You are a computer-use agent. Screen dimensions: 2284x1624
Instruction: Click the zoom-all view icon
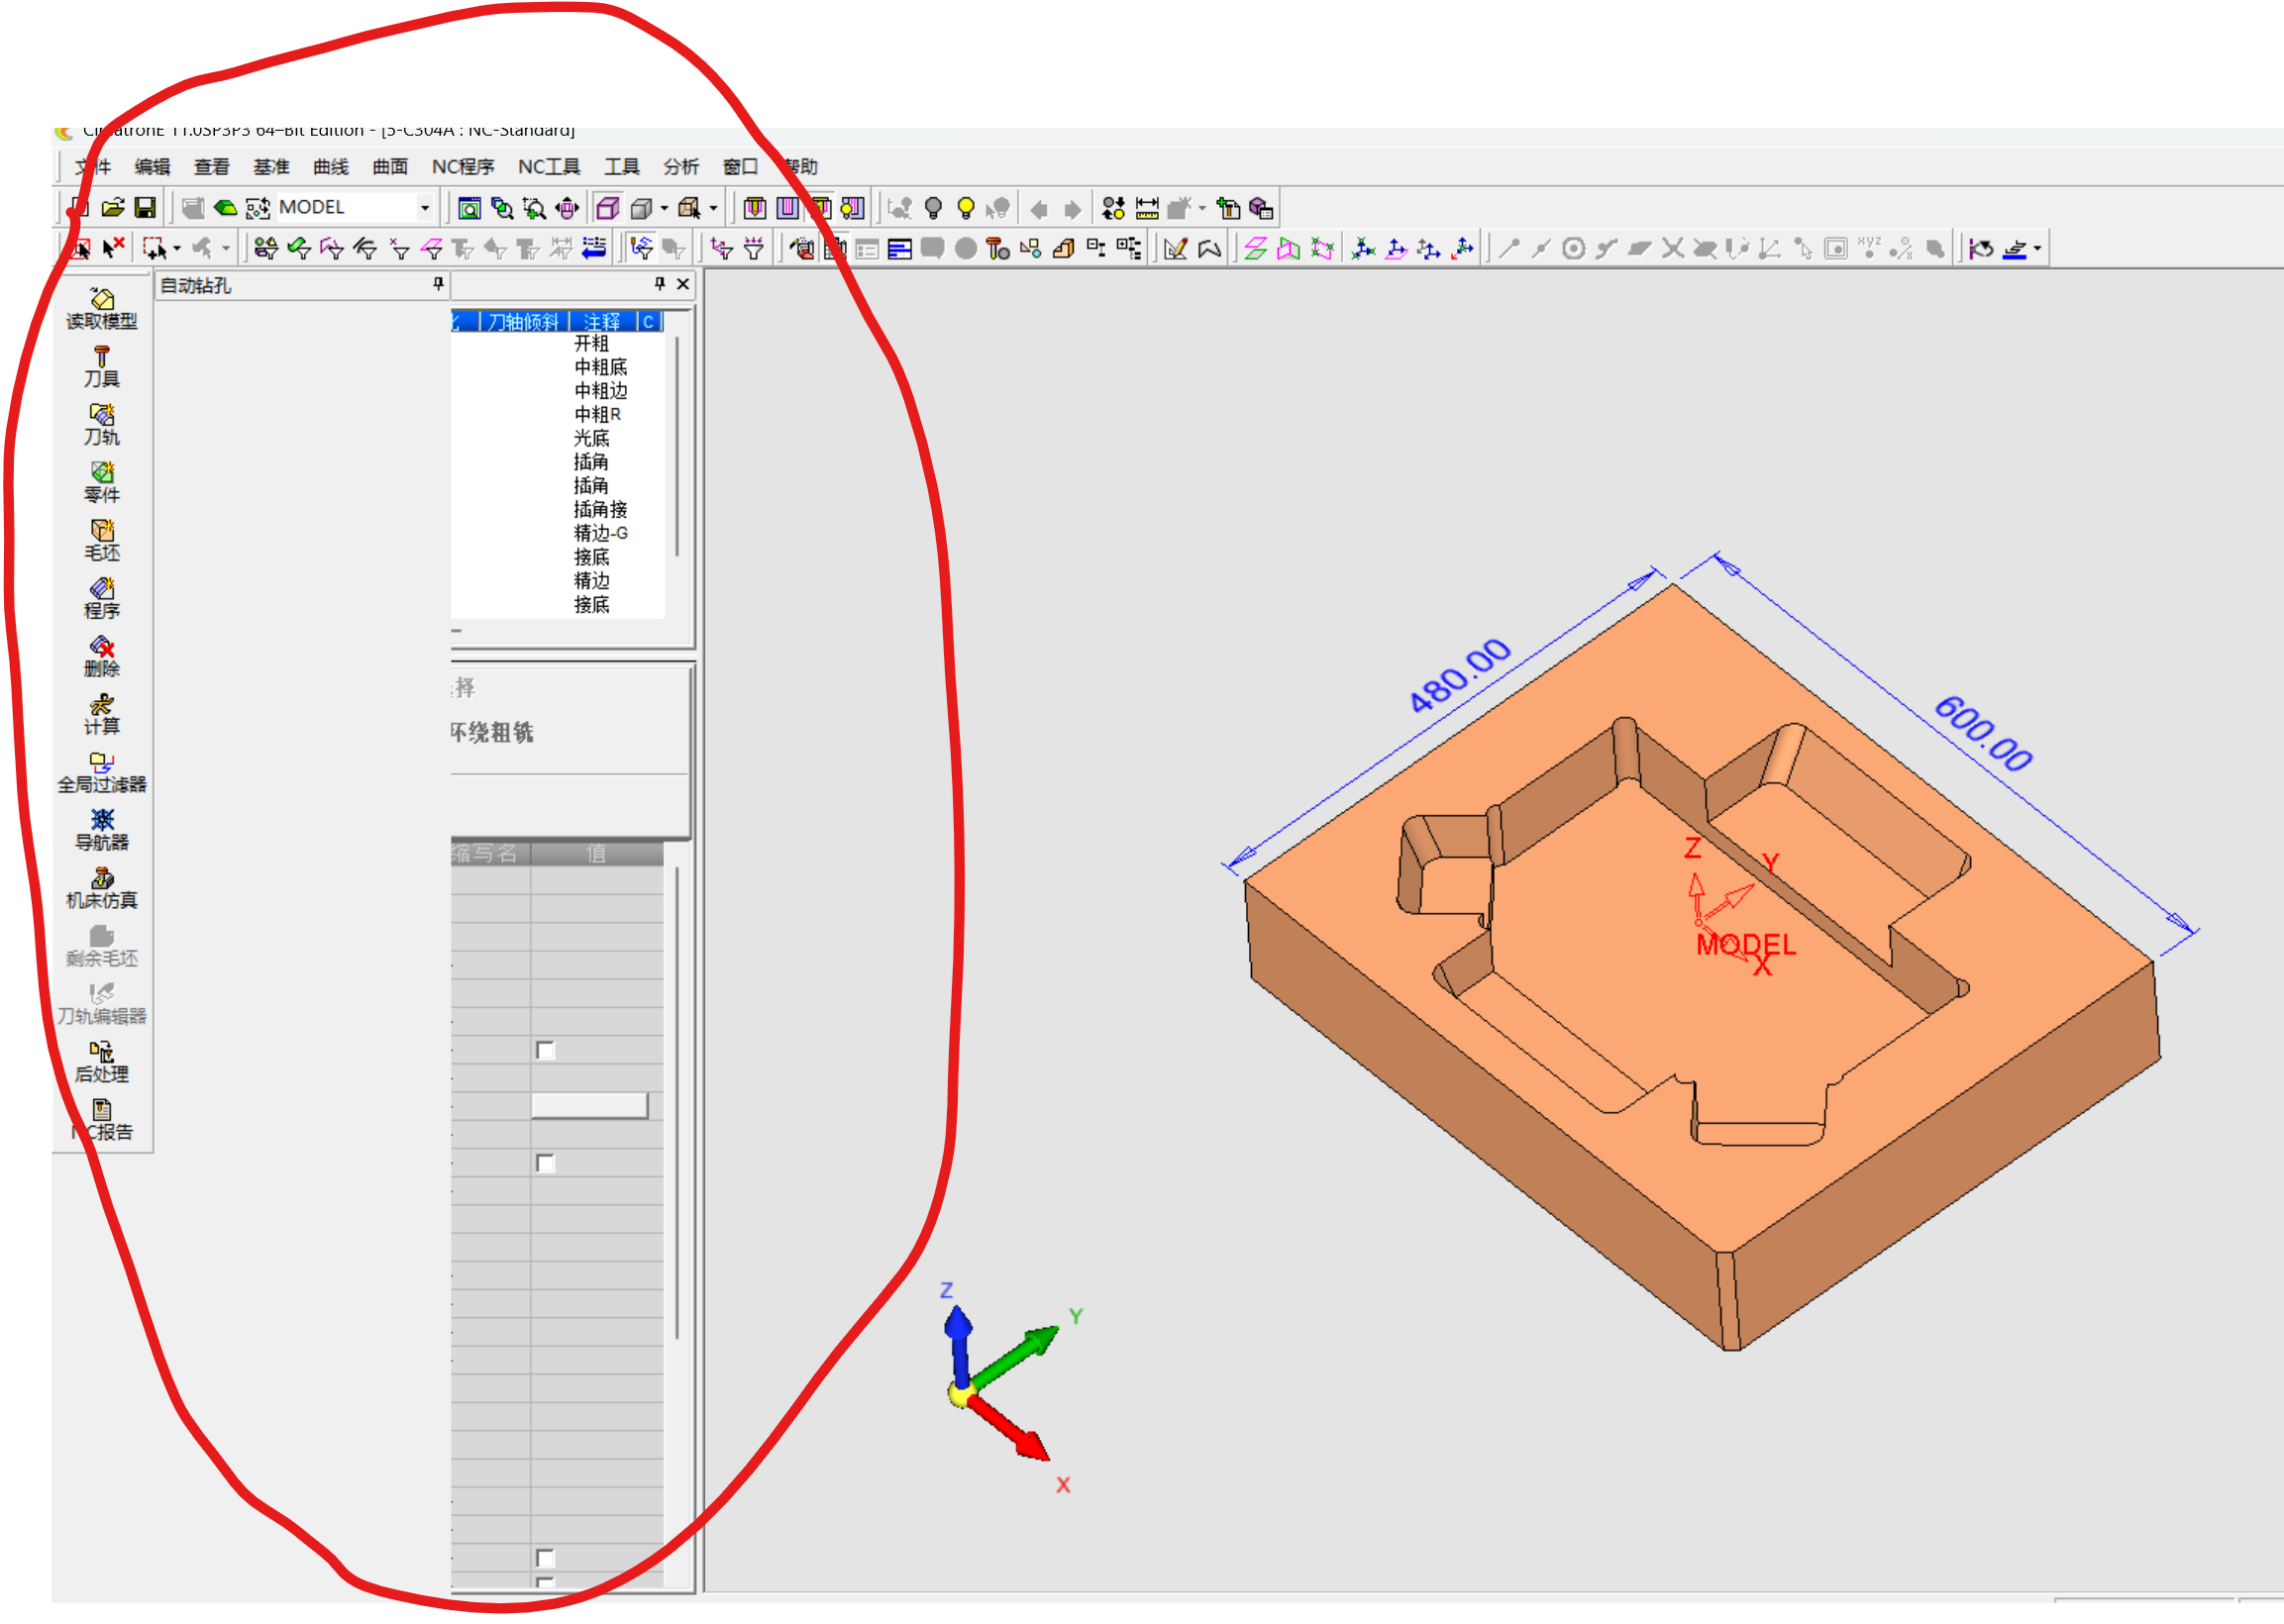click(469, 208)
